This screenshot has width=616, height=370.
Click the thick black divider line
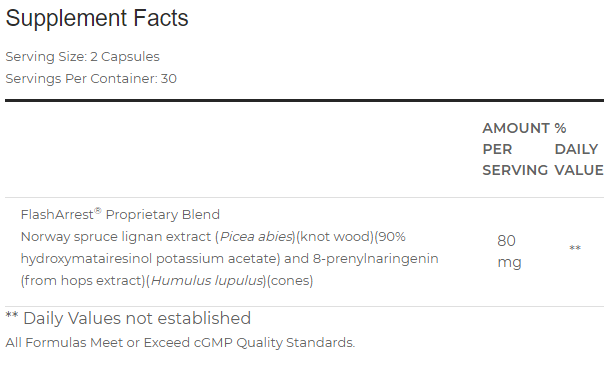tap(304, 101)
